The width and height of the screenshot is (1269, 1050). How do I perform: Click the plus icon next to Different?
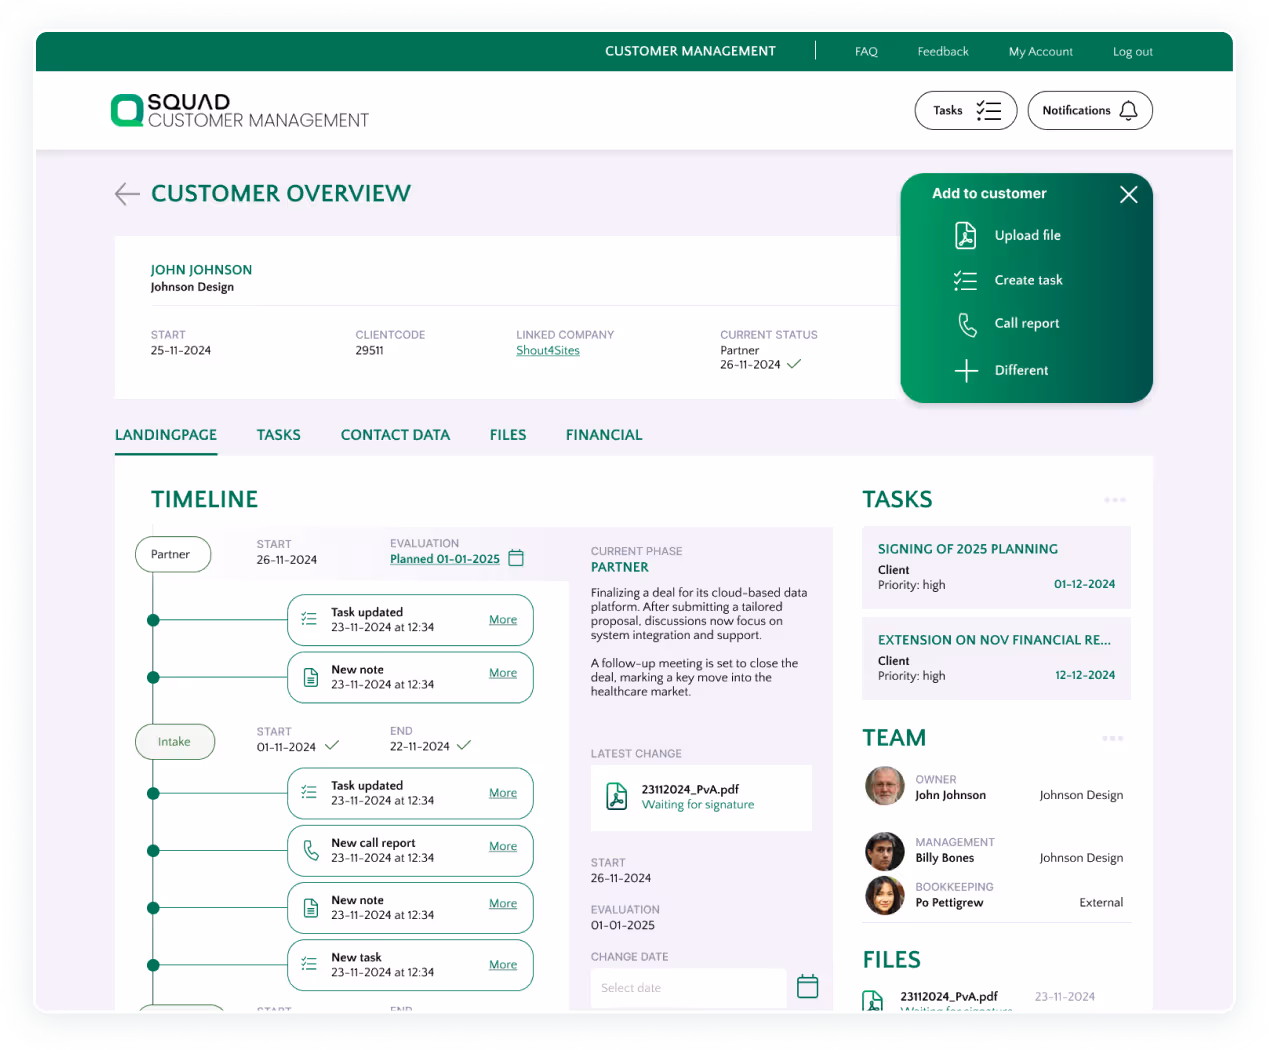tap(966, 371)
